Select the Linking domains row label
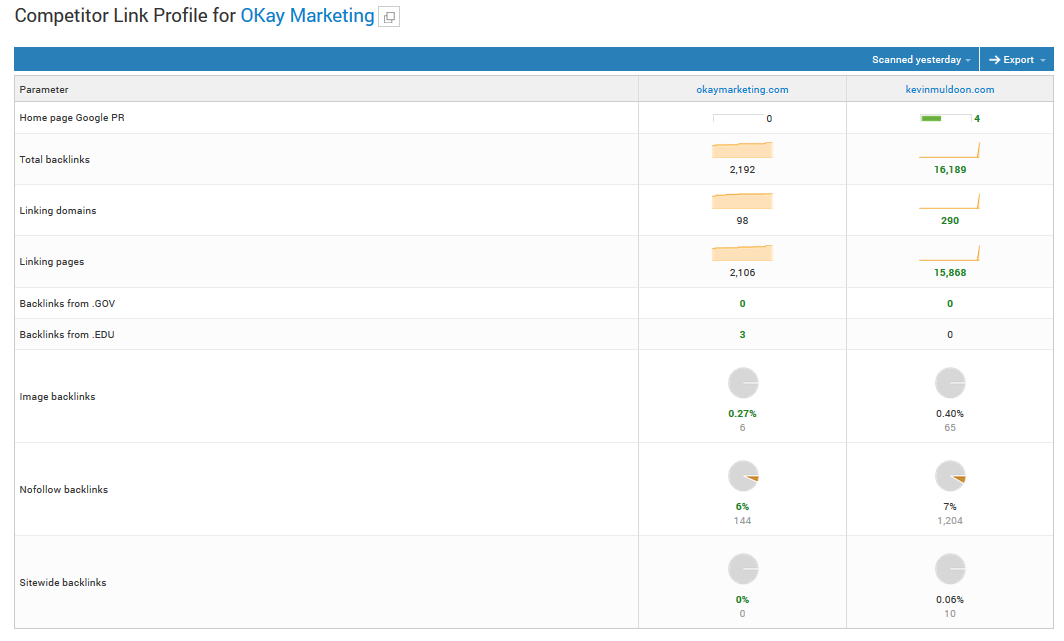 [x=58, y=211]
